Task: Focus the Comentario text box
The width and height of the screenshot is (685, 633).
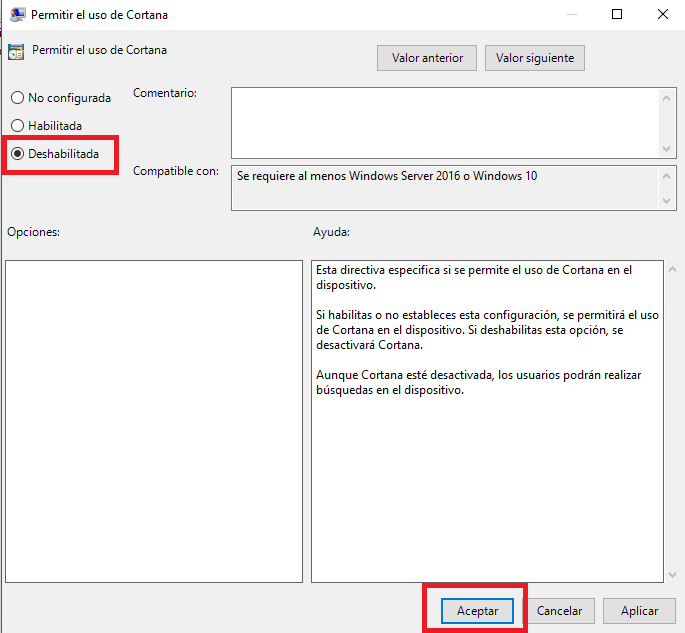Action: [445, 123]
